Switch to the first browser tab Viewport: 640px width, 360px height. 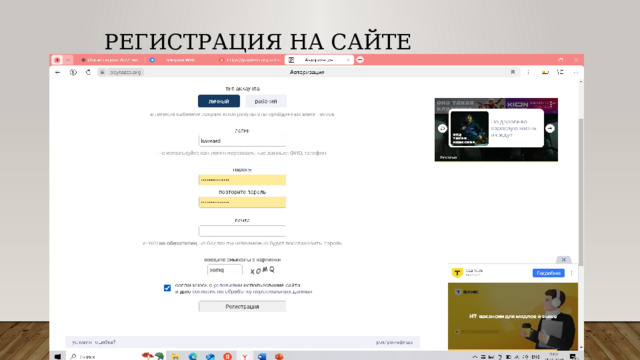(x=110, y=60)
